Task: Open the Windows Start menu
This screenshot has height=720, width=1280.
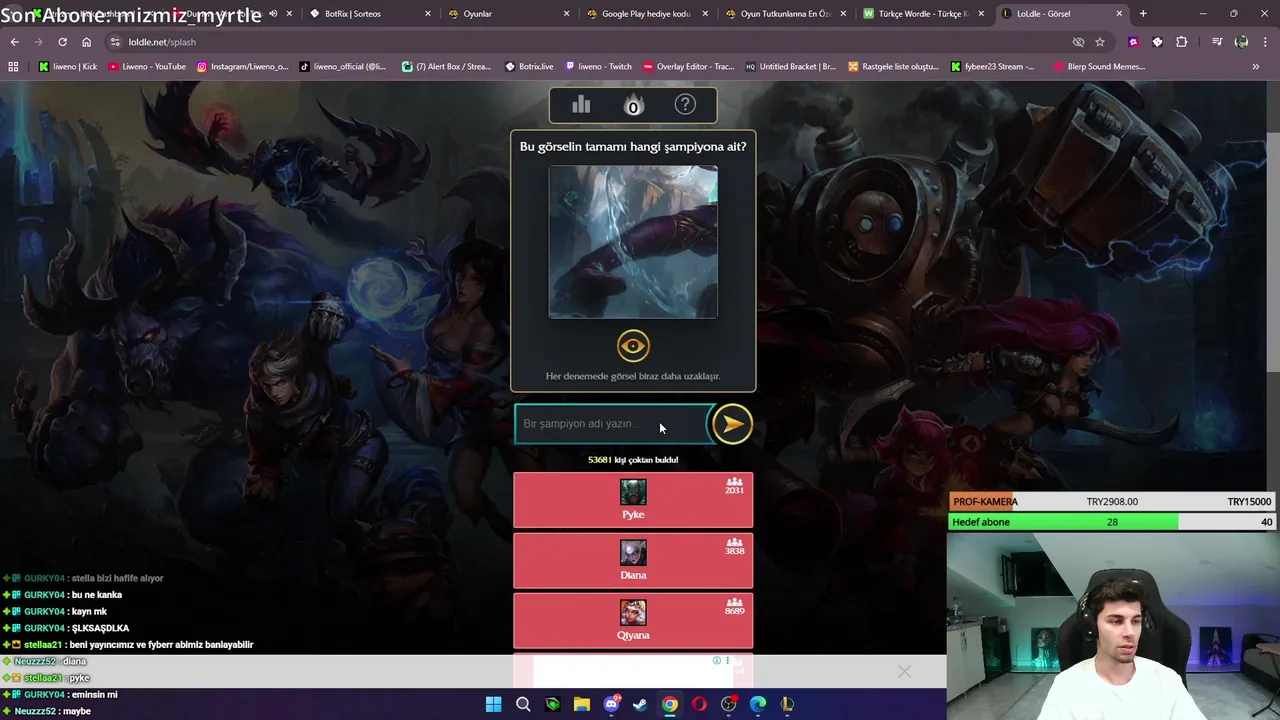Action: point(493,704)
